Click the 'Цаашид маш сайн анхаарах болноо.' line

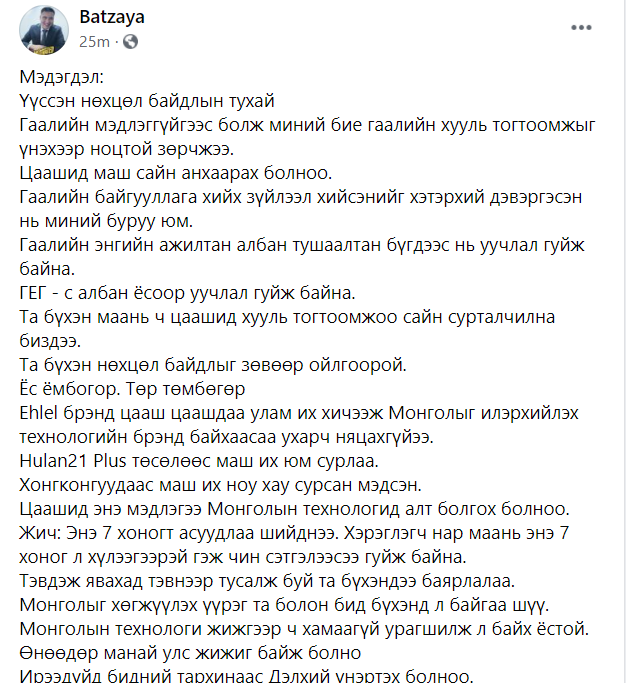pos(176,173)
